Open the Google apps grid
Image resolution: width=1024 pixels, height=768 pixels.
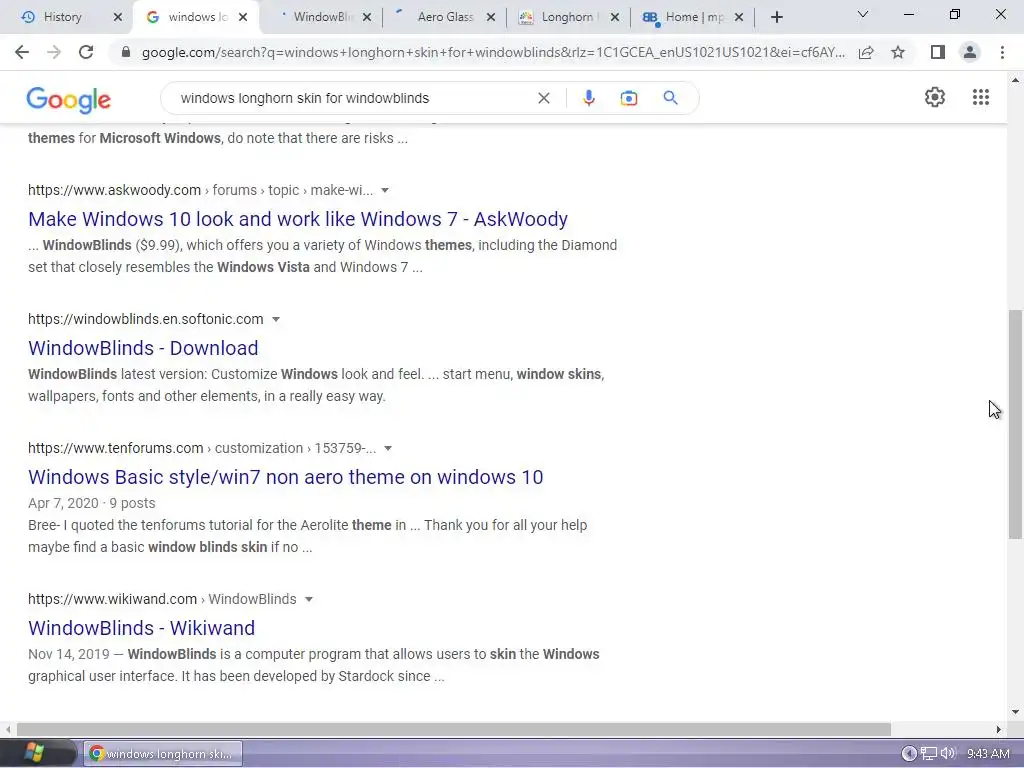point(980,97)
